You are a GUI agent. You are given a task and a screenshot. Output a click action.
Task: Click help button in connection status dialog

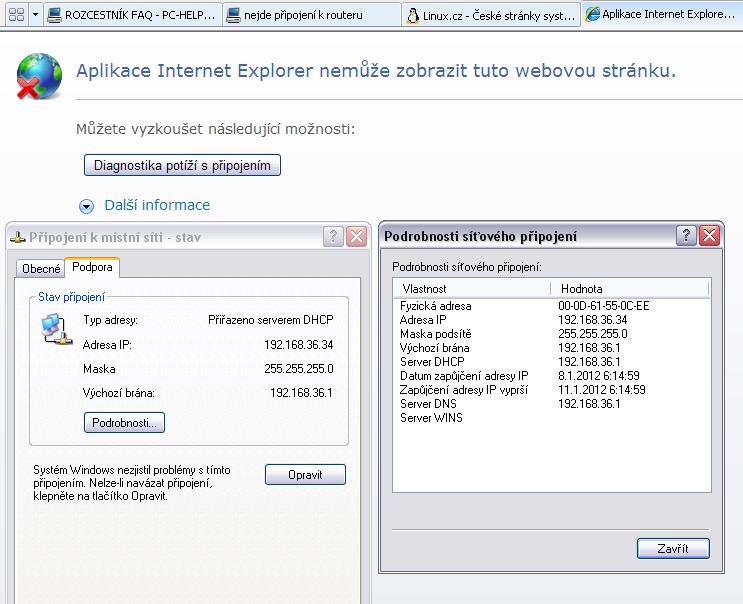click(x=333, y=236)
